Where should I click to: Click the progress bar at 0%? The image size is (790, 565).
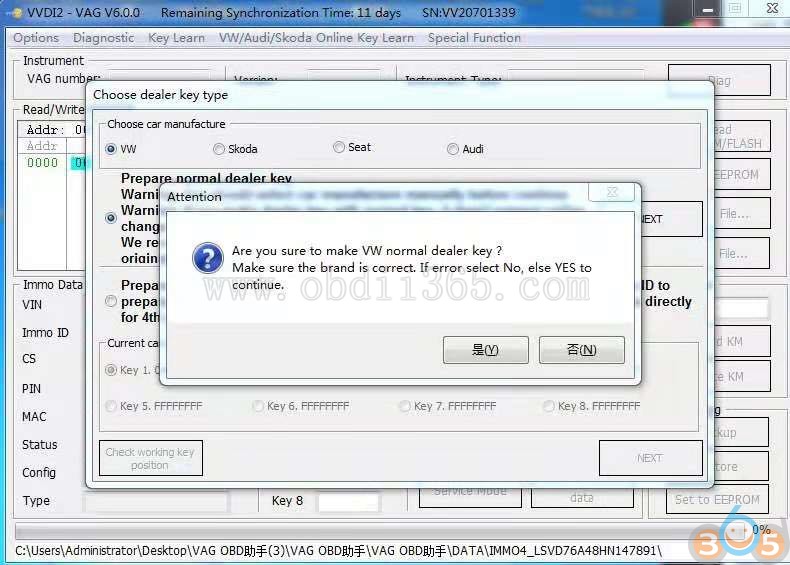pos(381,531)
